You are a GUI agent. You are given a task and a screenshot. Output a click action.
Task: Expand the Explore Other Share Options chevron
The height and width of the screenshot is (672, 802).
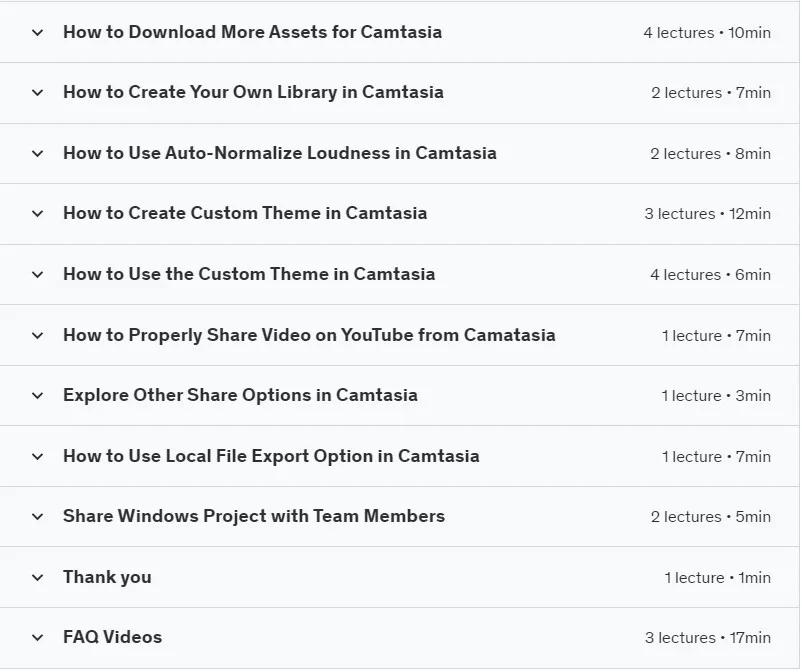click(37, 396)
